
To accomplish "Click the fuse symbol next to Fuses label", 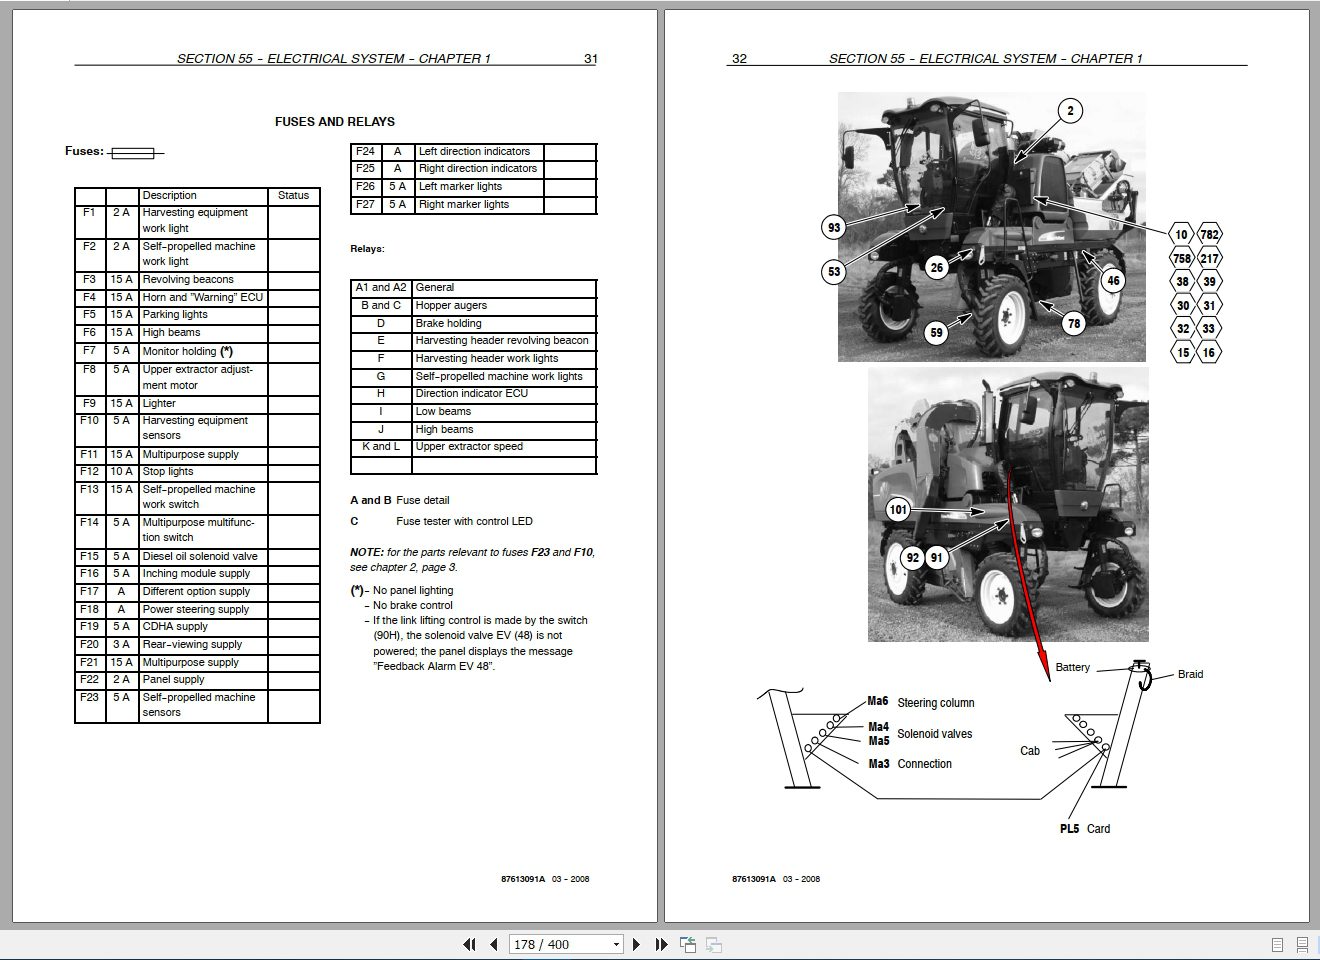I will click(x=135, y=152).
